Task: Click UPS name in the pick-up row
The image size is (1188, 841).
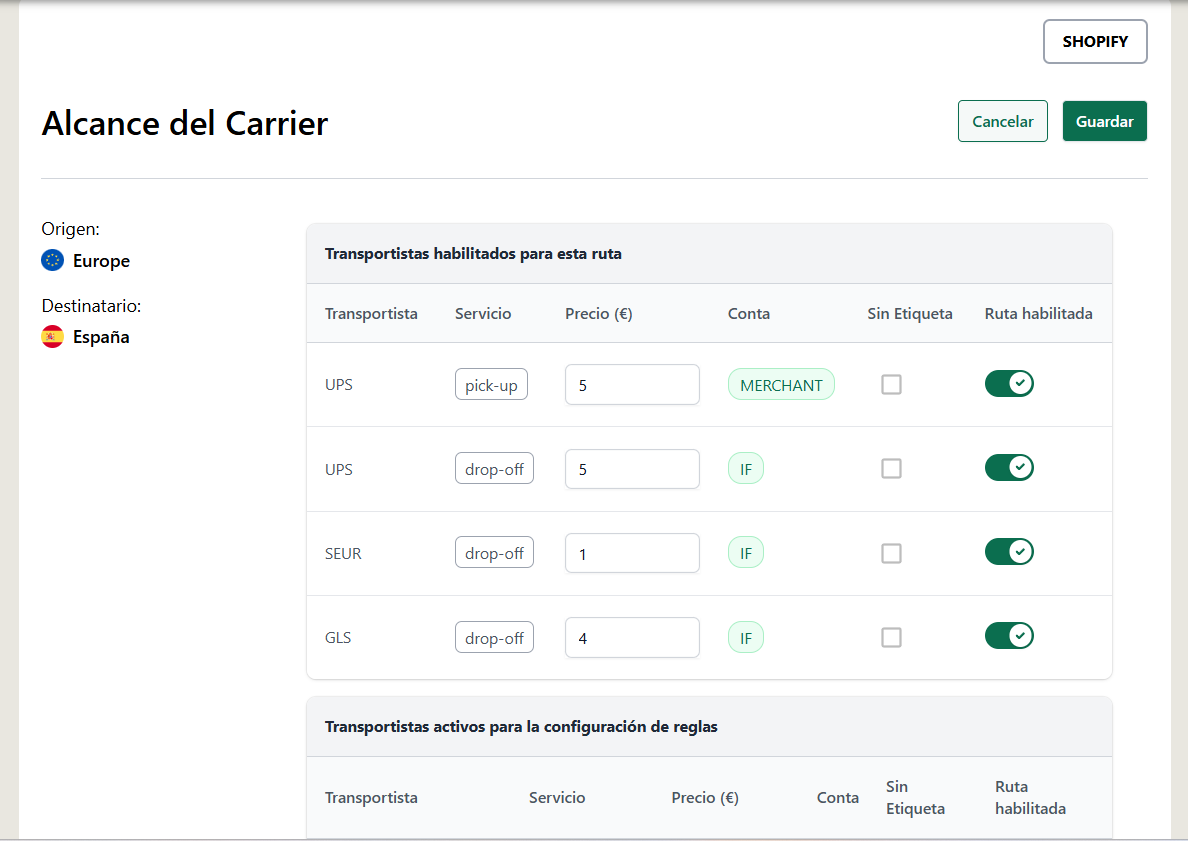Action: [338, 385]
